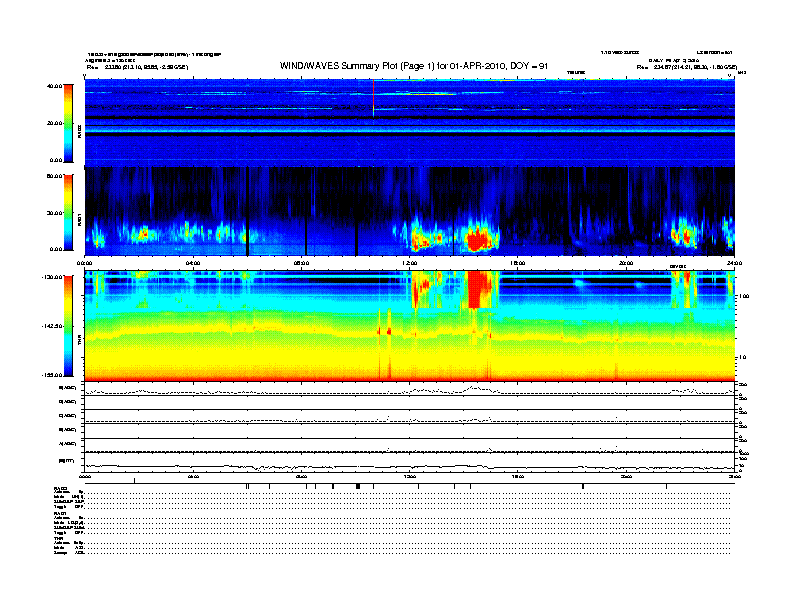Select the 30.00 label on RAD1 color scale
The image size is (792, 612).
pyautogui.click(x=54, y=213)
